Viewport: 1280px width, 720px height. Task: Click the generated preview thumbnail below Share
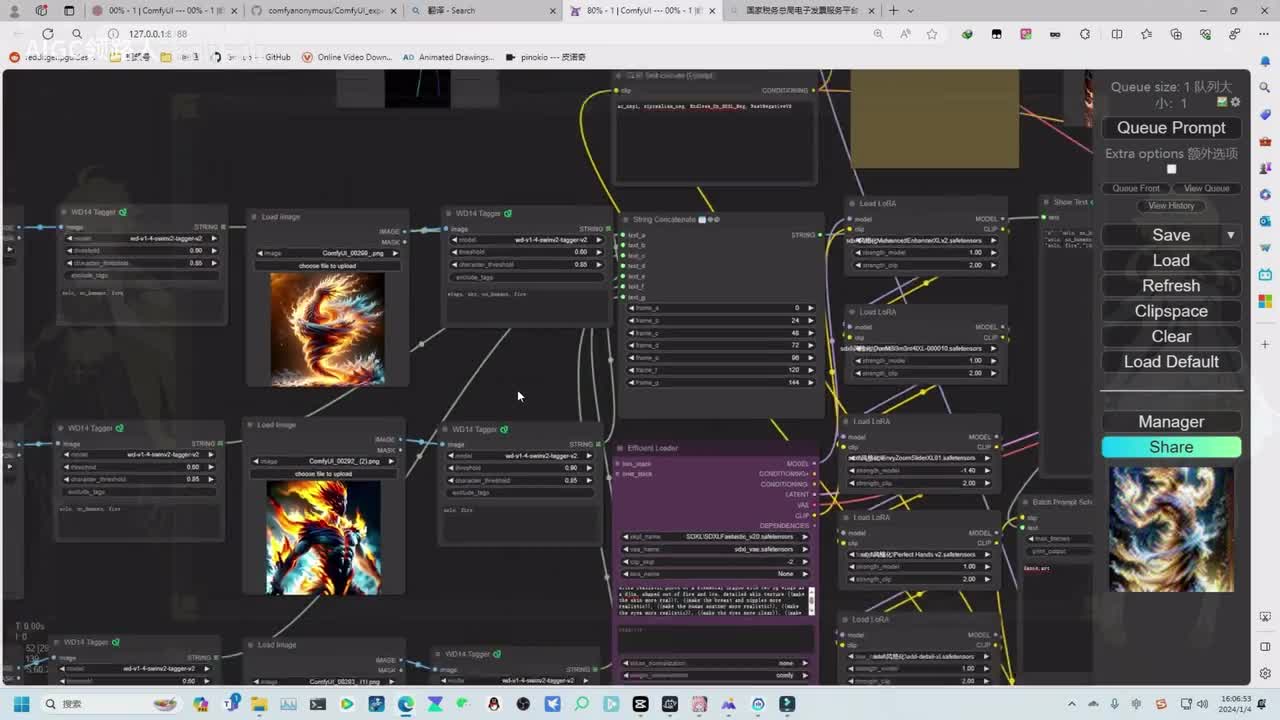[x=1171, y=528]
